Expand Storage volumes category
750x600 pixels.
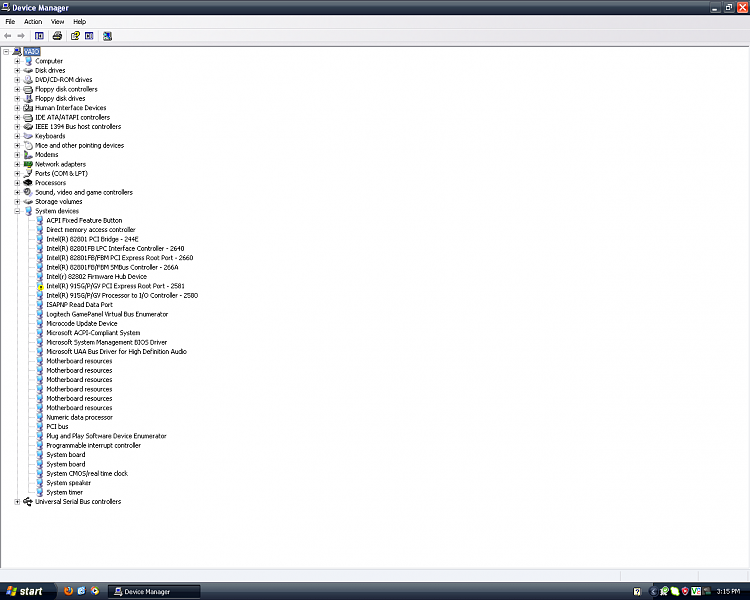click(x=17, y=201)
